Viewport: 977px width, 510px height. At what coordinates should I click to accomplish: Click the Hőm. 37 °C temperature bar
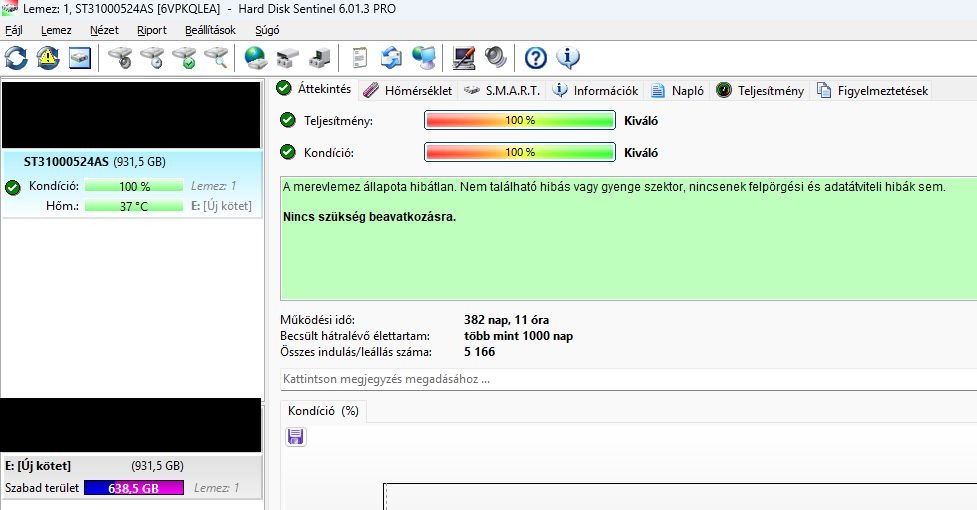click(134, 205)
